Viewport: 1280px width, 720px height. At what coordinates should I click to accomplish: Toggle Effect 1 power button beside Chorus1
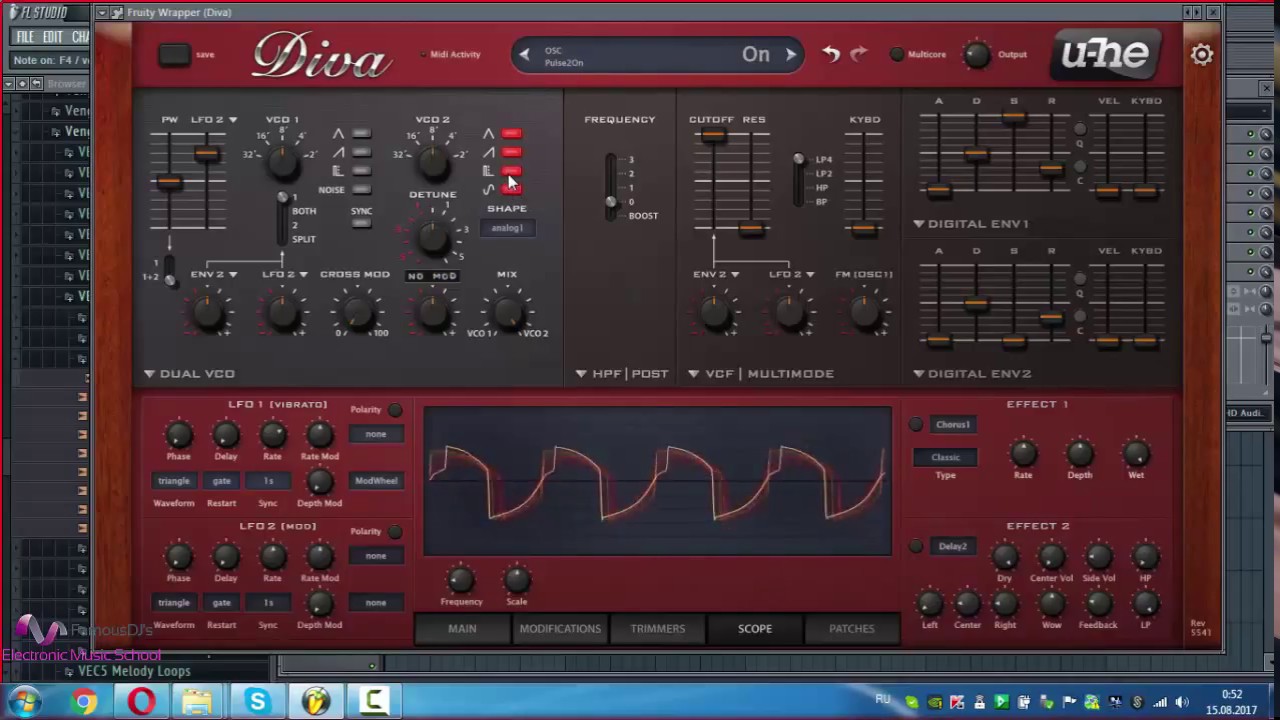coord(916,424)
